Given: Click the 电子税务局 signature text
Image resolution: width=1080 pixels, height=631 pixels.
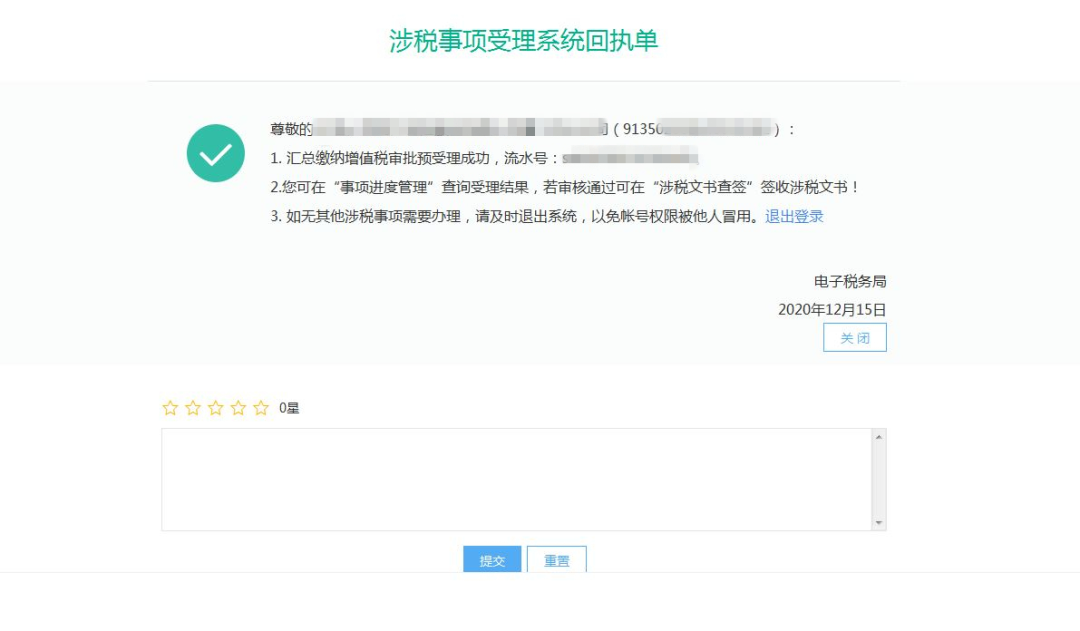Looking at the screenshot, I should [x=850, y=281].
